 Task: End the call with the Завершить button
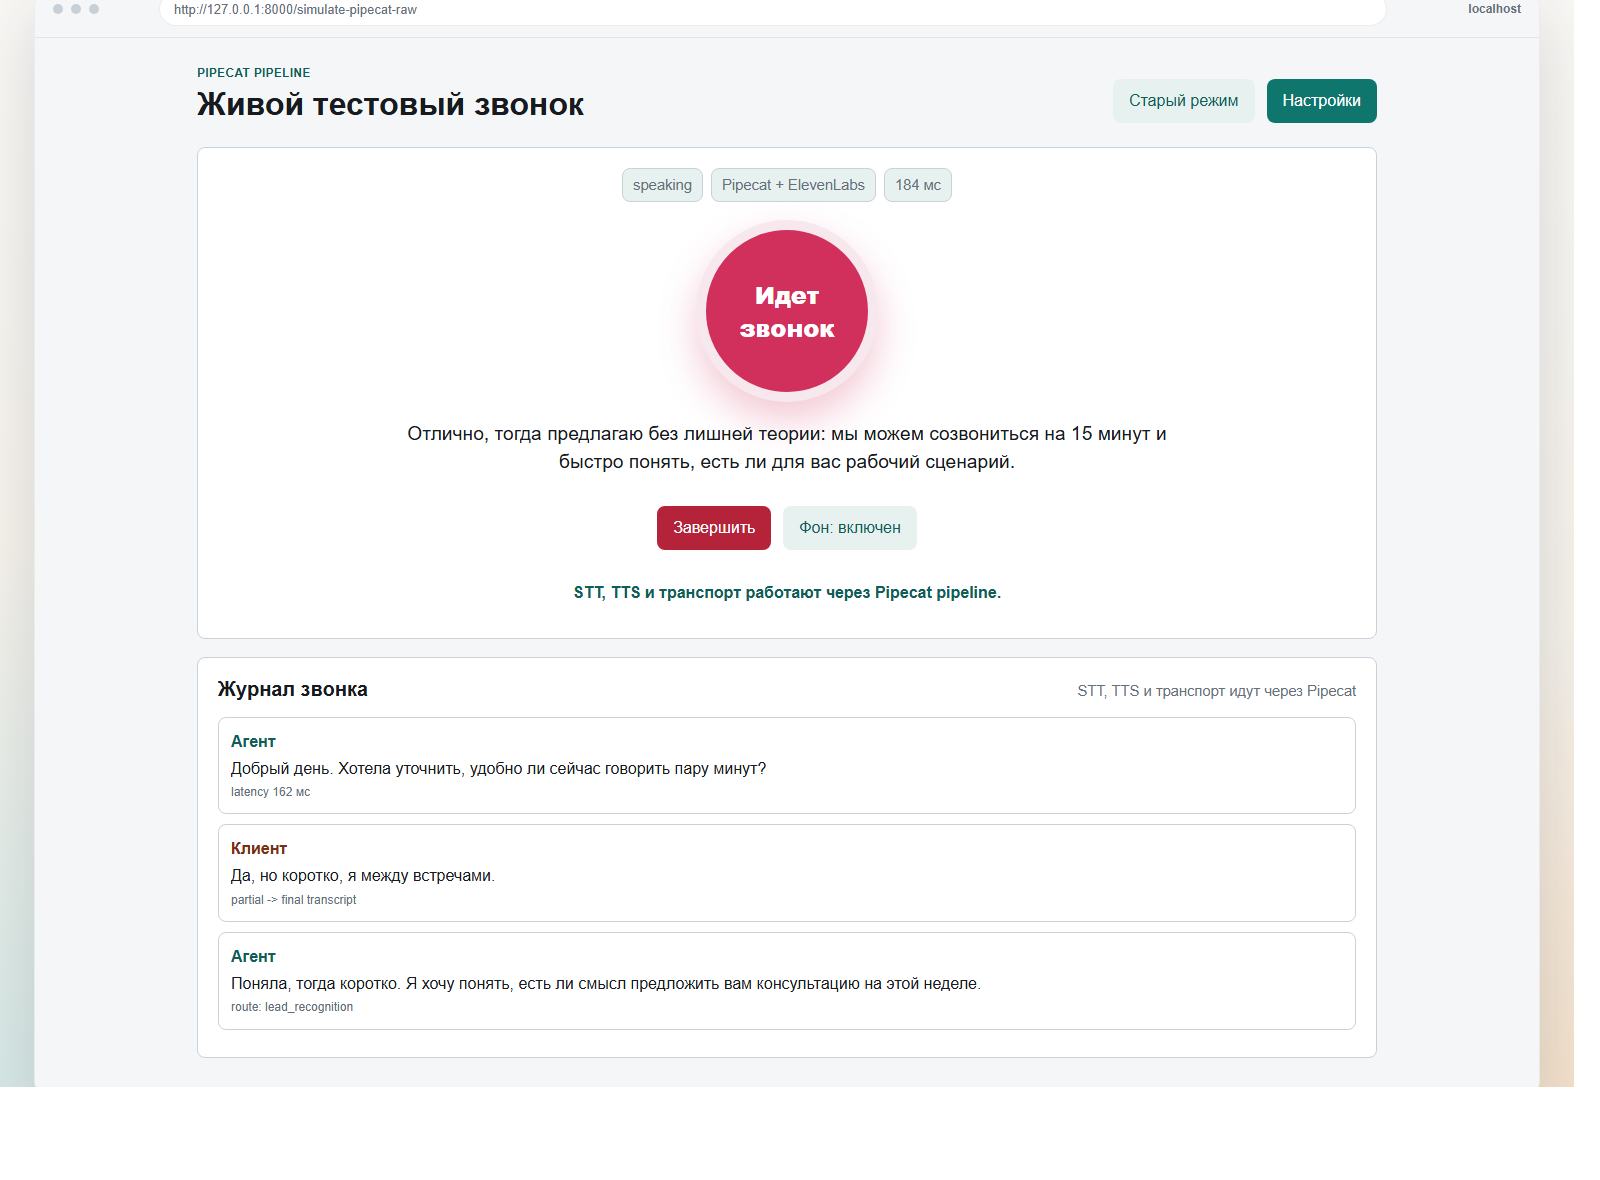tap(714, 528)
